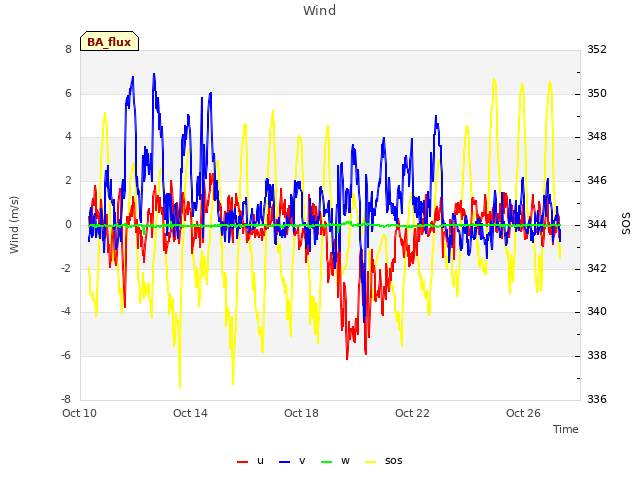The height and width of the screenshot is (480, 640).
Task: Click the right axis value '342'
Action: pyautogui.click(x=597, y=269)
